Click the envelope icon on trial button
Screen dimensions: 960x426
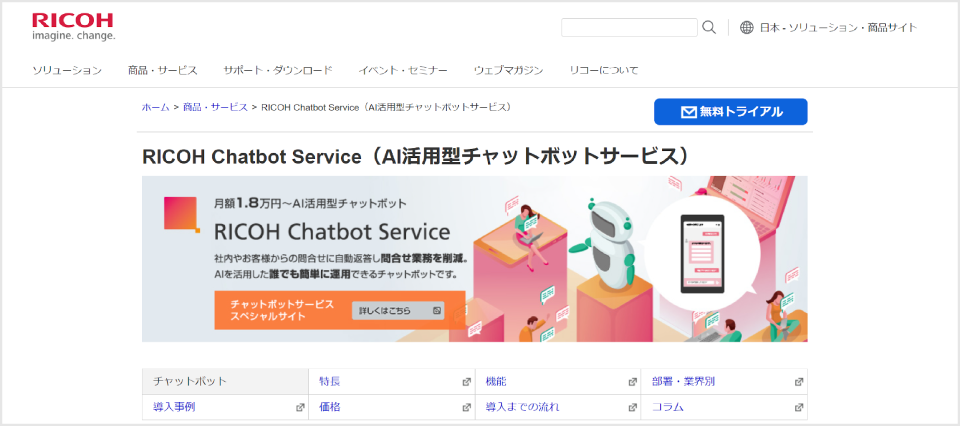689,112
